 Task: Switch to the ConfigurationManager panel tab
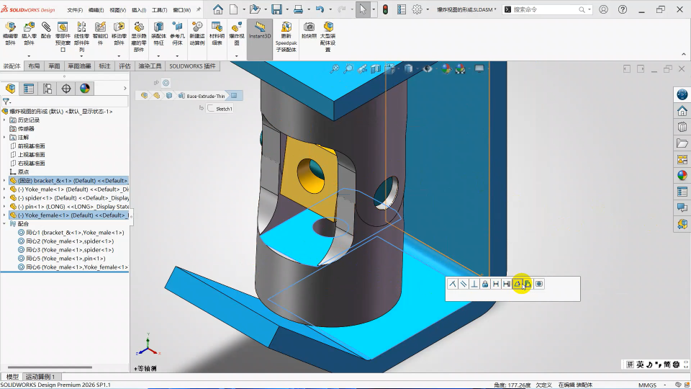[x=47, y=89]
